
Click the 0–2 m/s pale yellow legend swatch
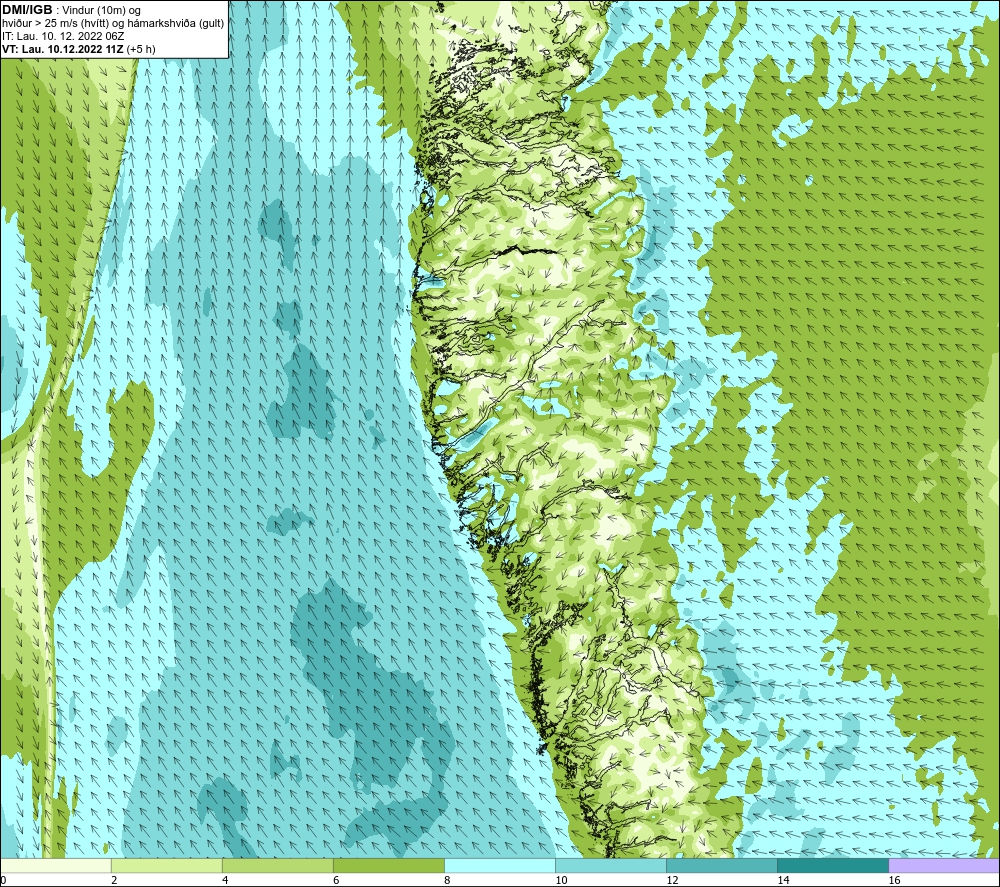(x=56, y=865)
